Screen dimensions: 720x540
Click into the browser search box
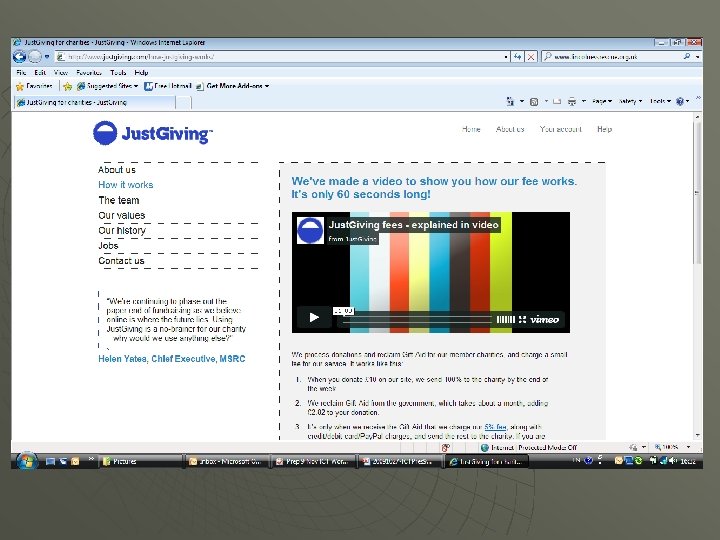(613, 57)
